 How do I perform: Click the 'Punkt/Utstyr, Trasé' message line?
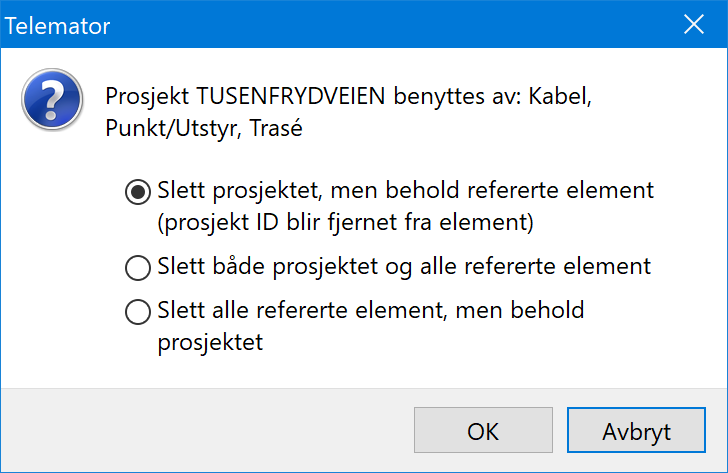pos(204,128)
